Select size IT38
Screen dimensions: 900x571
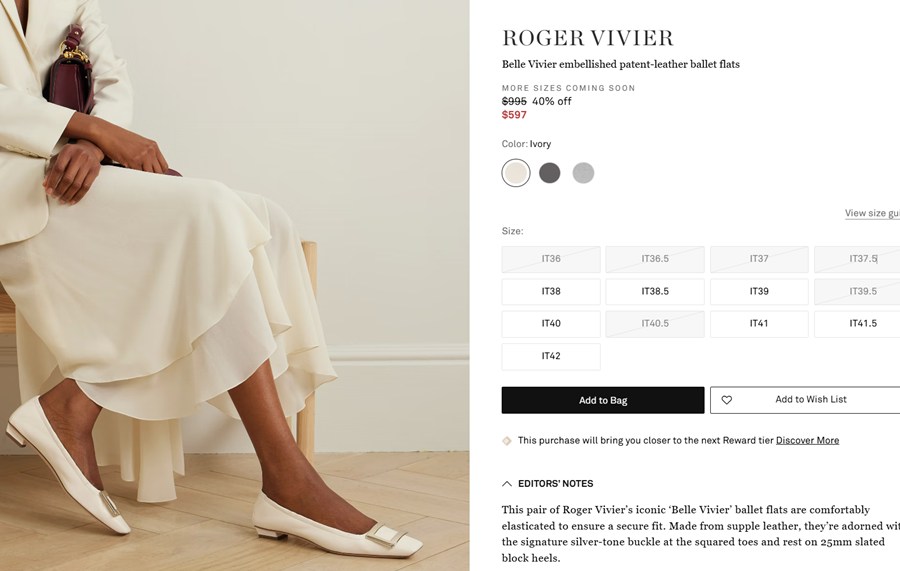pos(551,292)
